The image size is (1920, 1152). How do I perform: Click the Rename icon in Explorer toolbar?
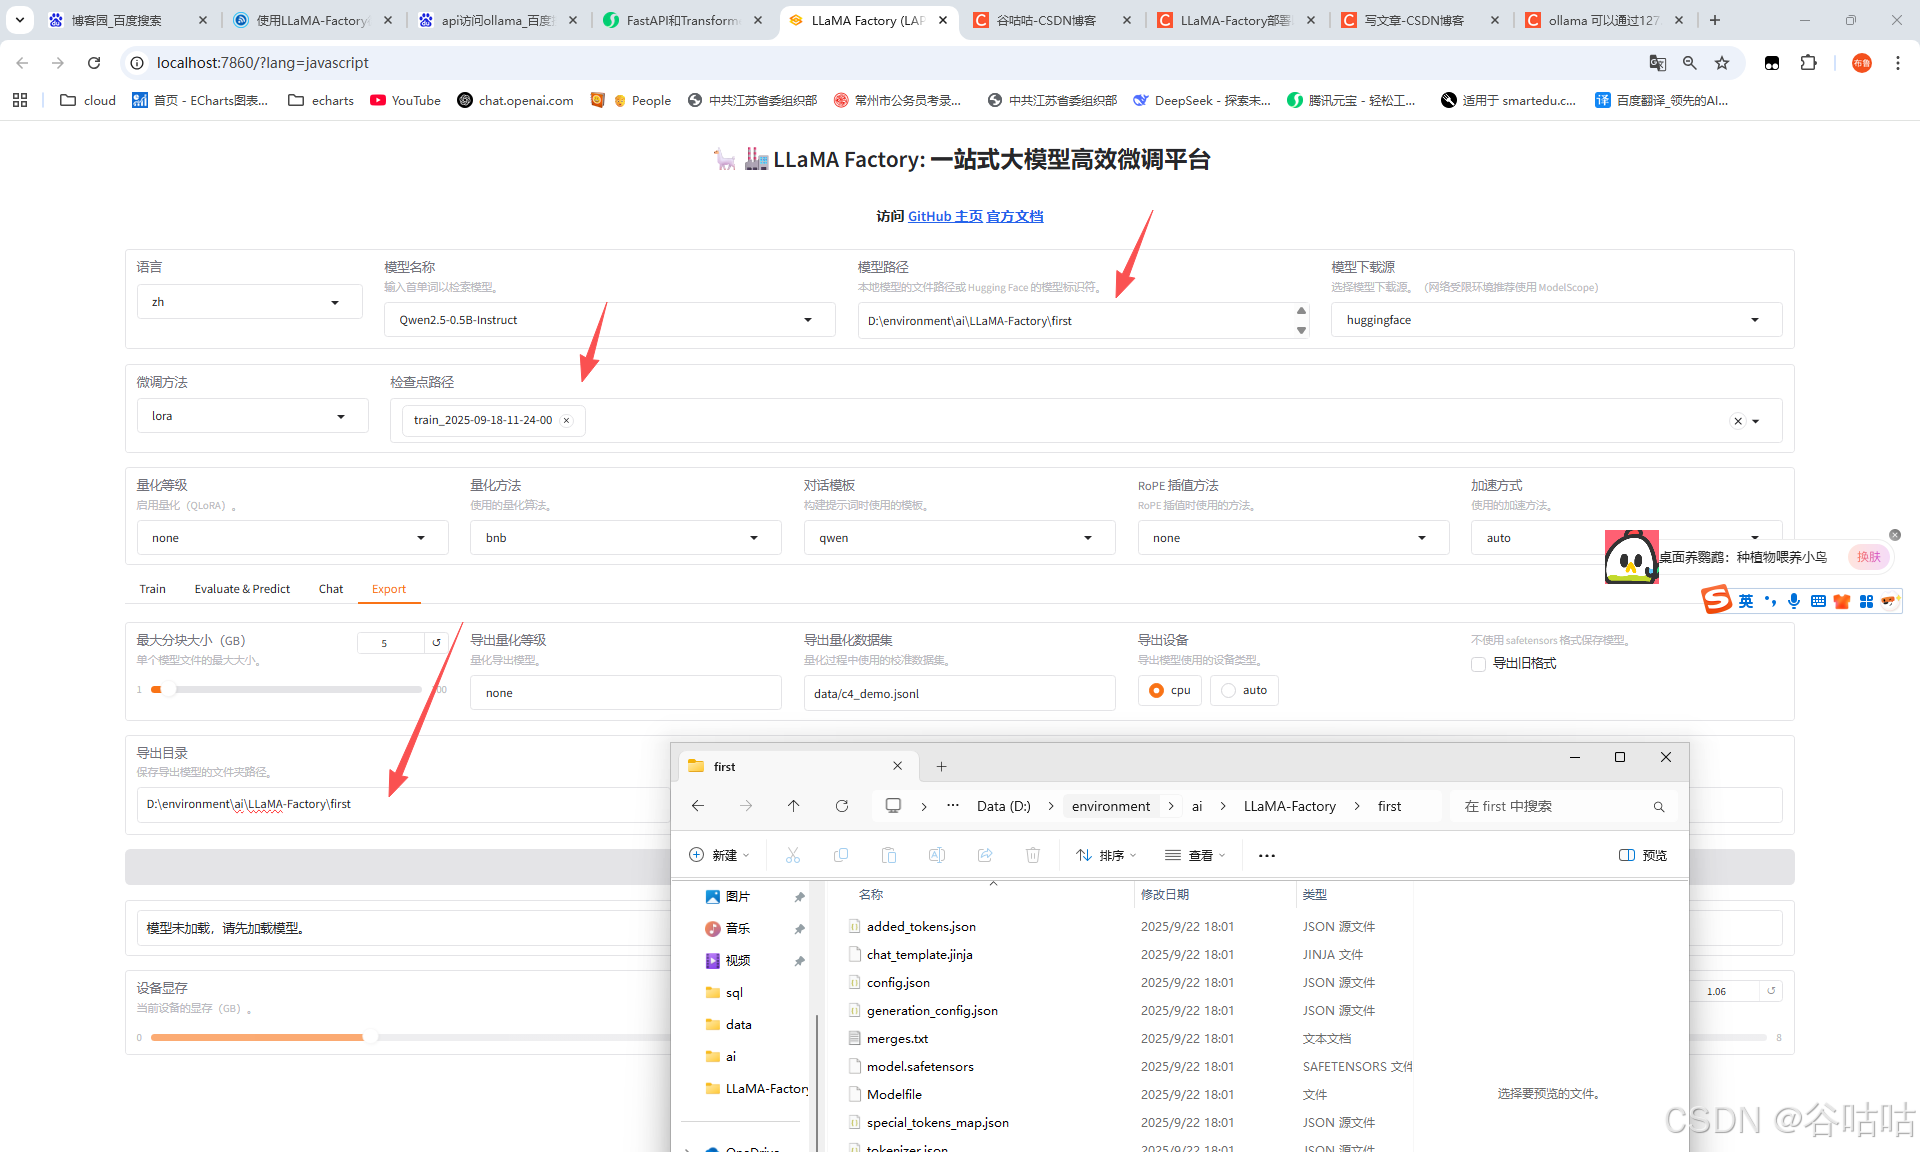pyautogui.click(x=937, y=855)
